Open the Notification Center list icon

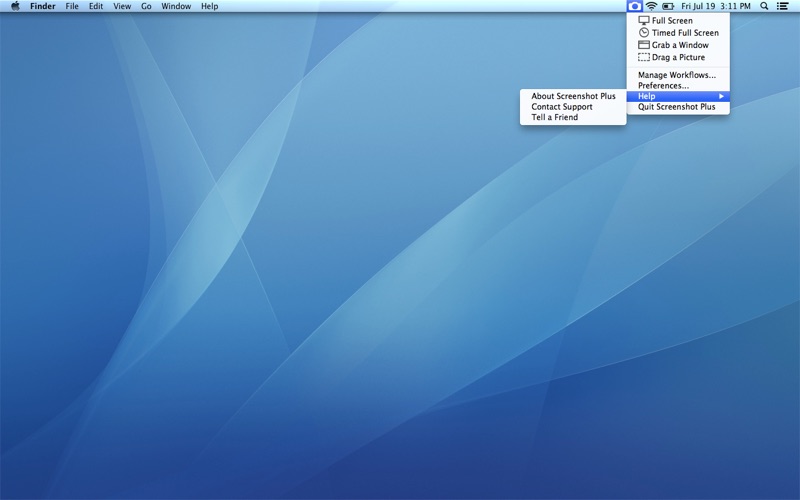(782, 6)
